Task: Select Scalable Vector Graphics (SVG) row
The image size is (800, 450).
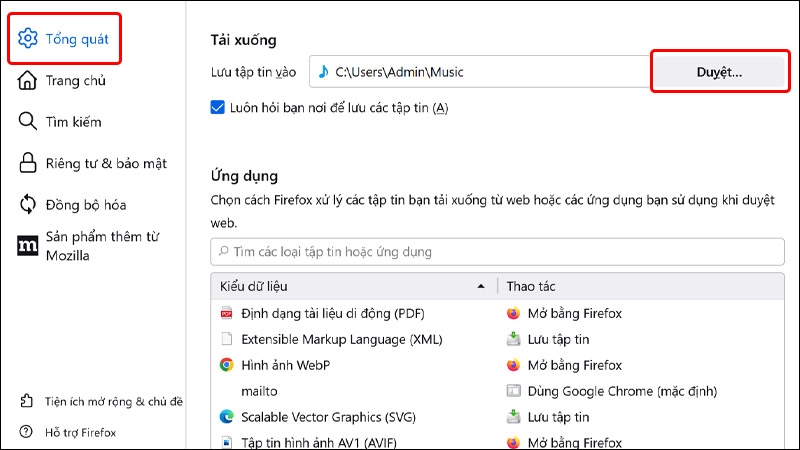Action: tap(497, 417)
